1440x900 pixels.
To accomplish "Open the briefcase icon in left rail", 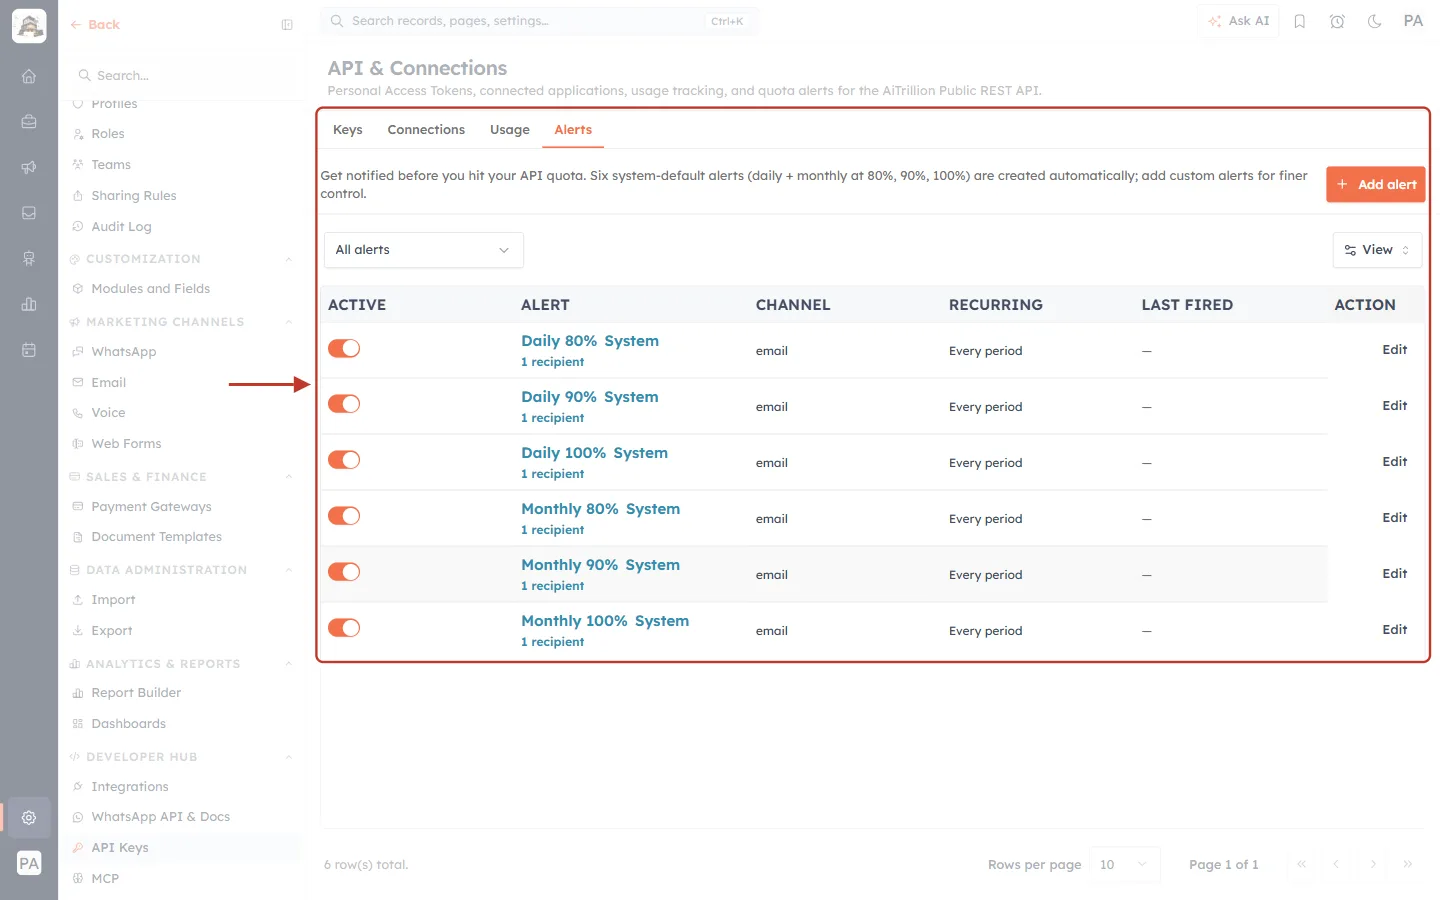I will click(29, 122).
